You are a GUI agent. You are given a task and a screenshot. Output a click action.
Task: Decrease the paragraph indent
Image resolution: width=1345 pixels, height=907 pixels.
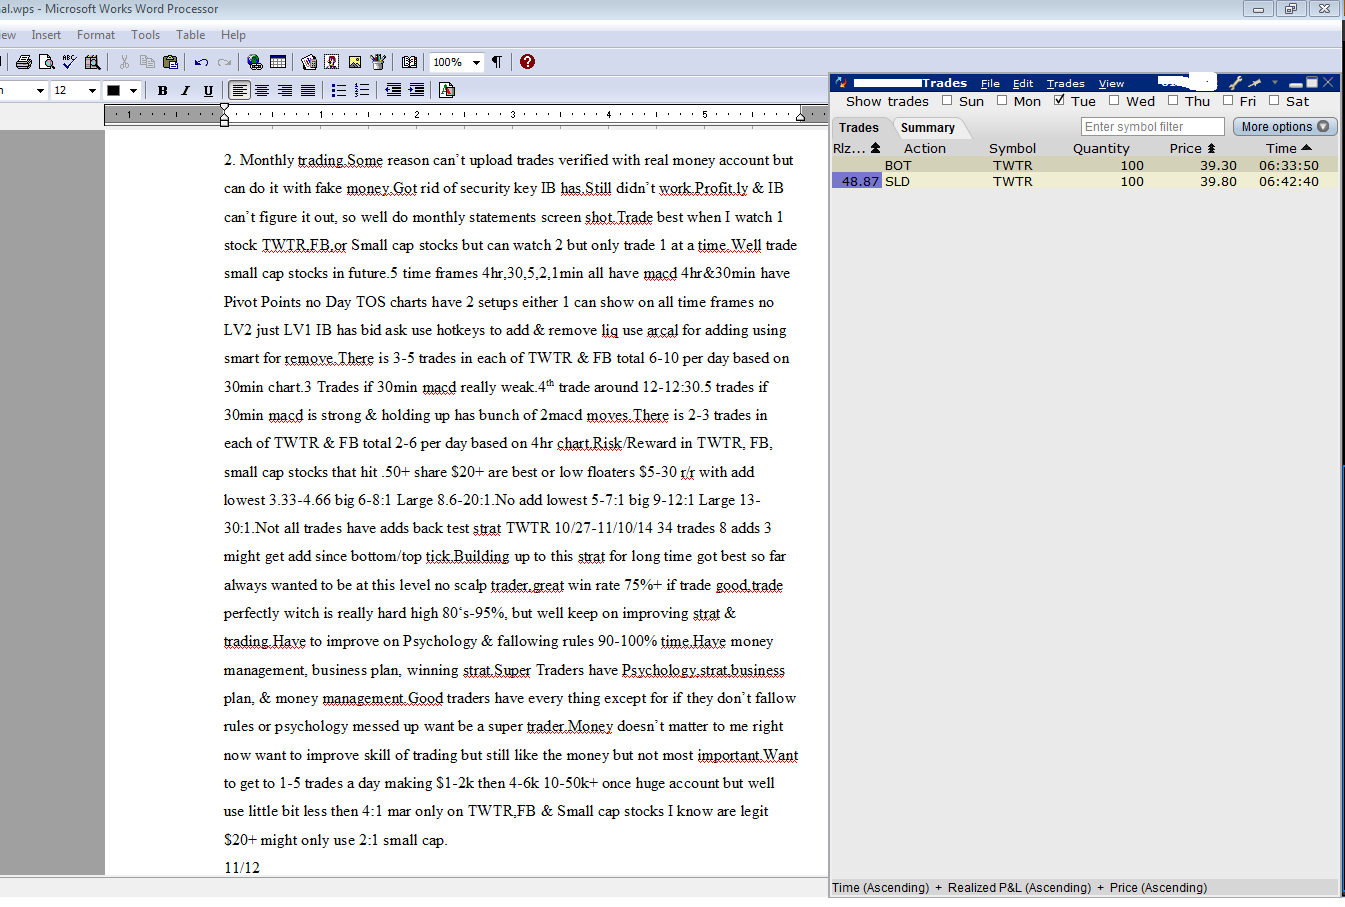pyautogui.click(x=393, y=90)
